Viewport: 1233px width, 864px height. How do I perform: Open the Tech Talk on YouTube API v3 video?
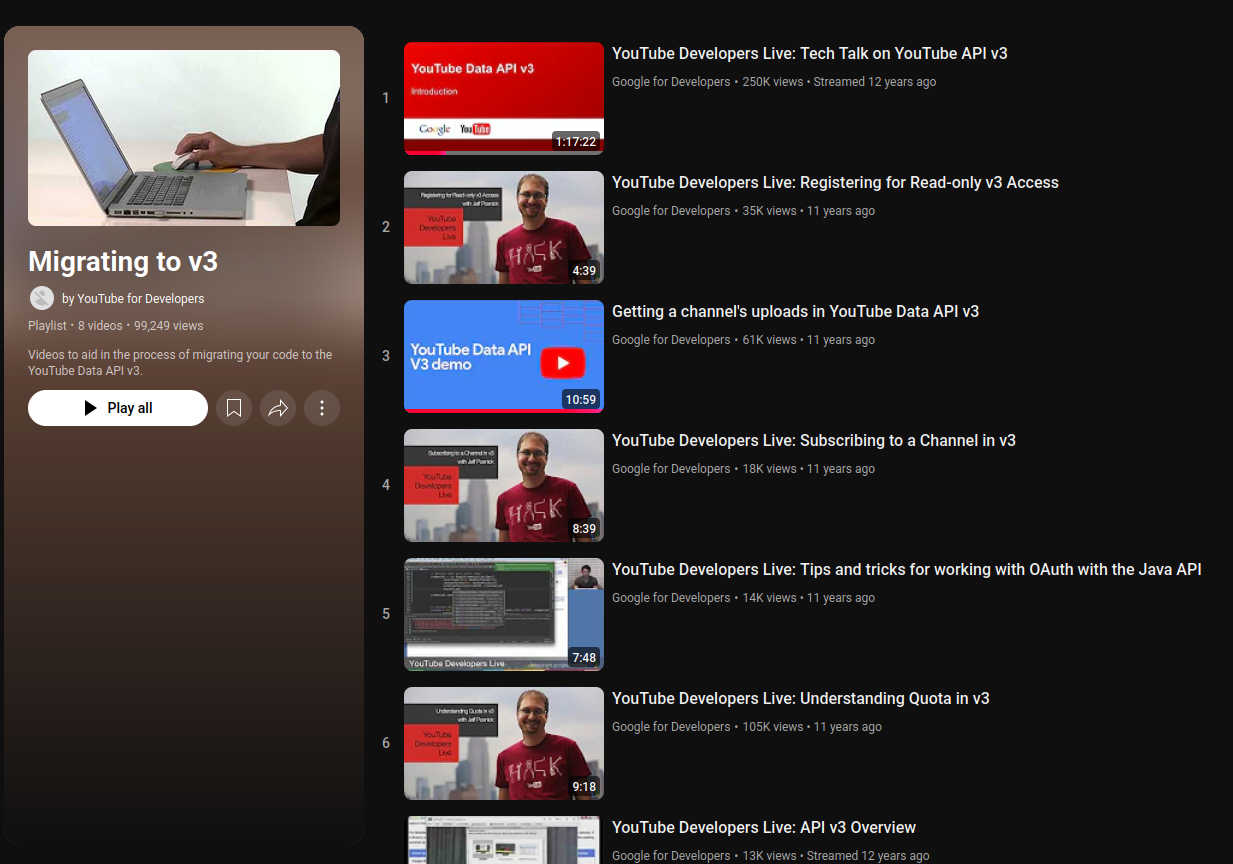click(810, 54)
